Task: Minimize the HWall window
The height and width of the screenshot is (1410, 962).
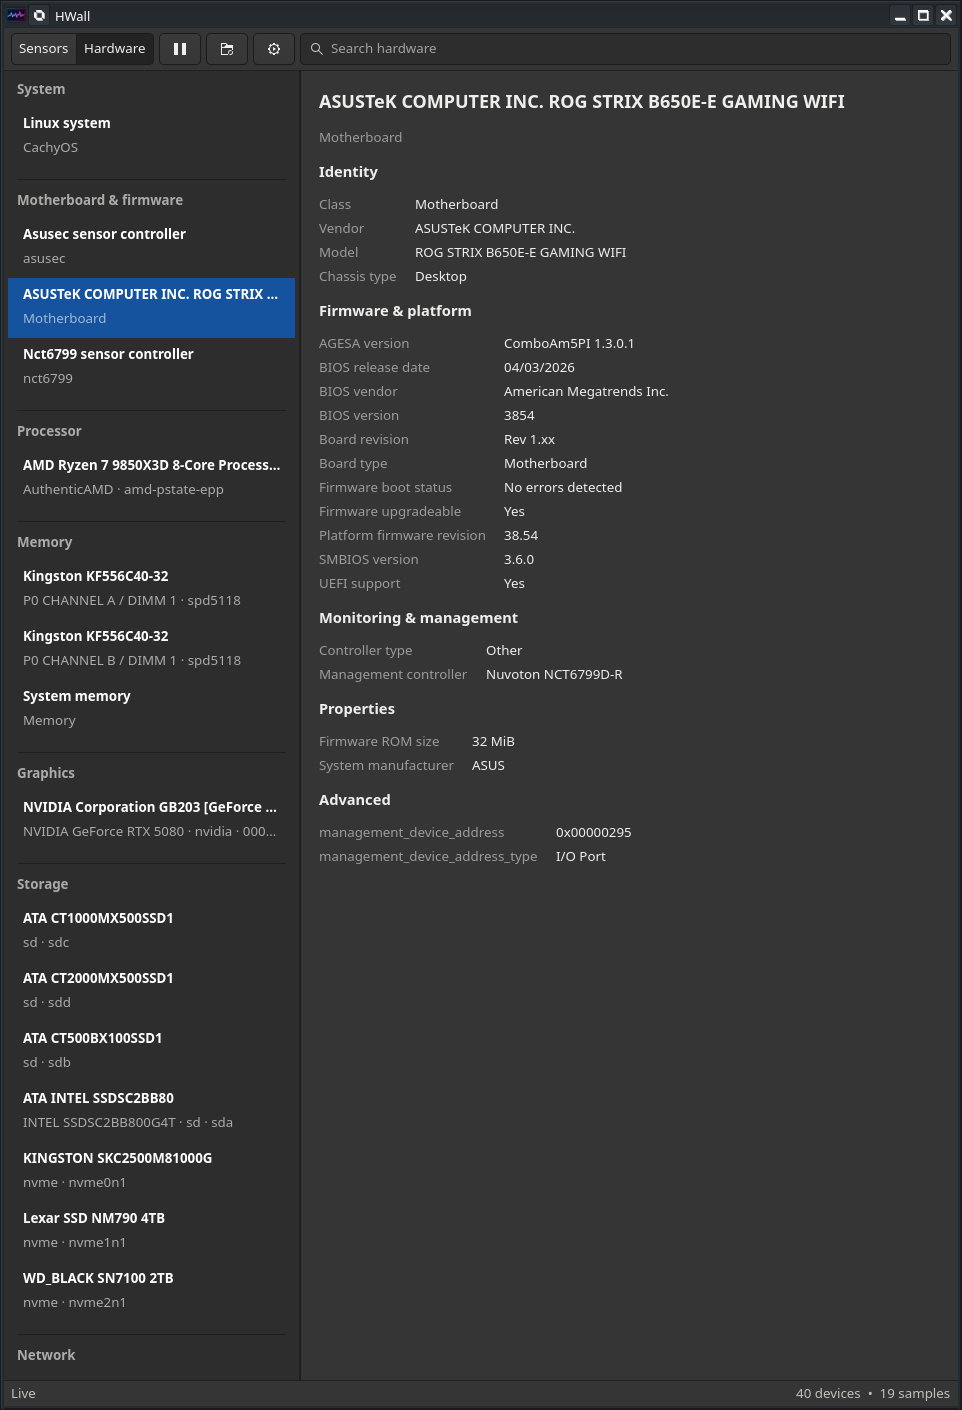Action: click(x=900, y=16)
